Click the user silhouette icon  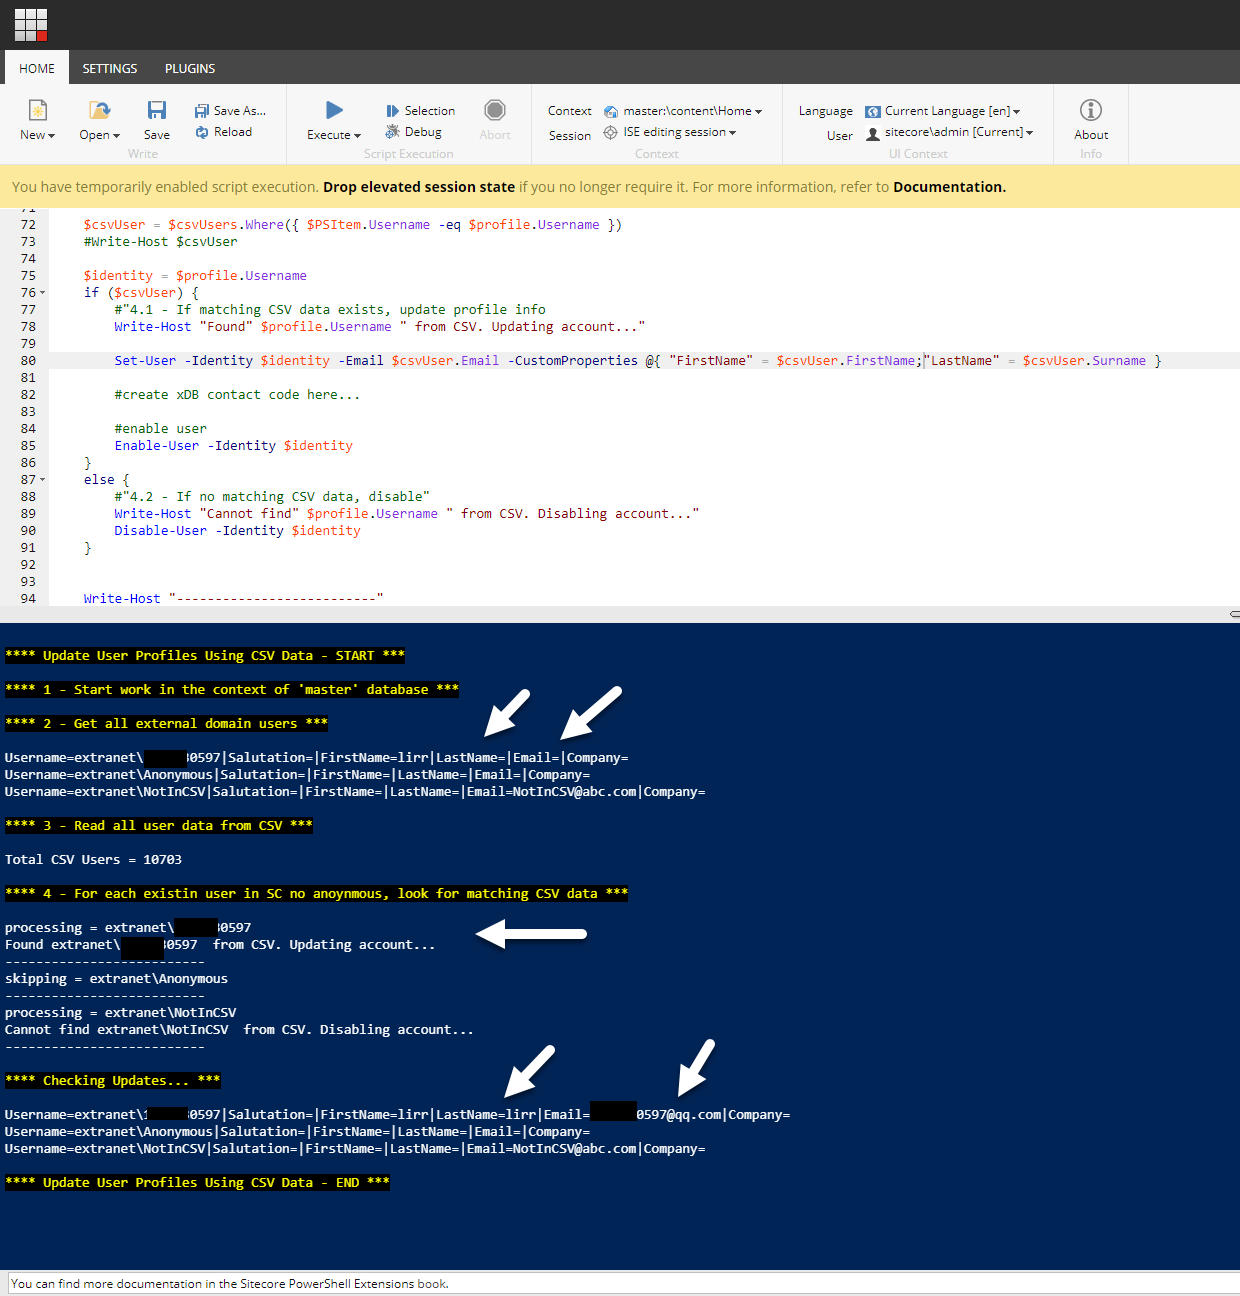tap(873, 133)
